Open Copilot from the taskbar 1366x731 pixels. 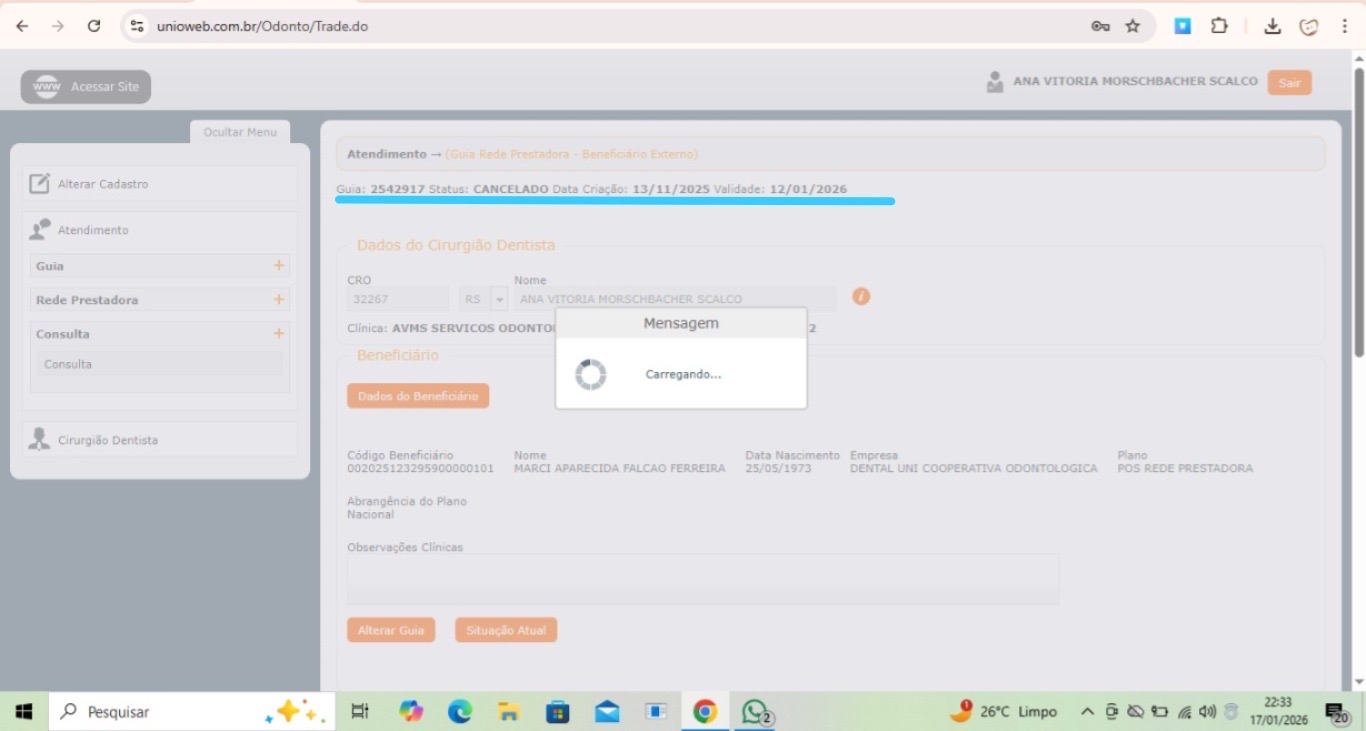pos(411,712)
